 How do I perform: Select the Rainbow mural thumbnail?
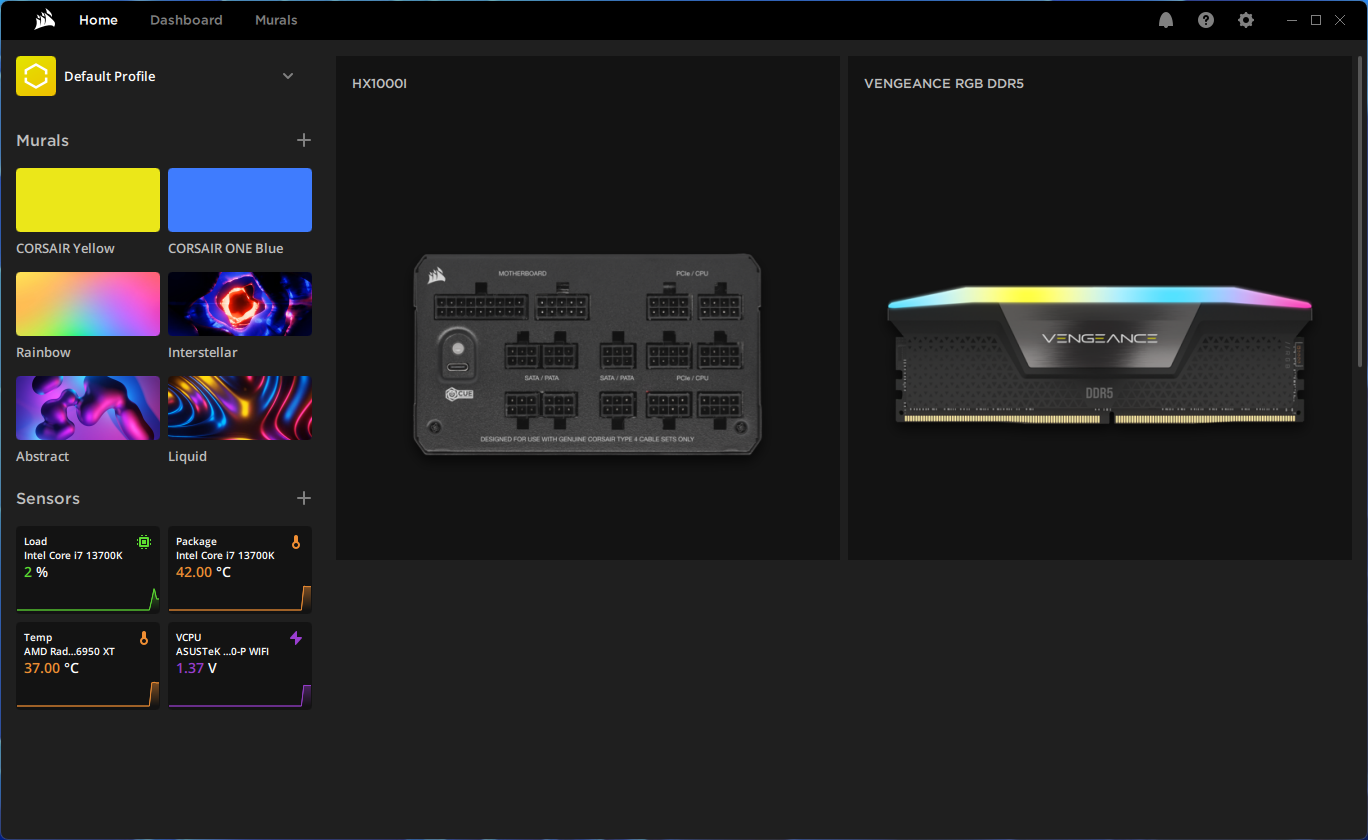(x=88, y=304)
